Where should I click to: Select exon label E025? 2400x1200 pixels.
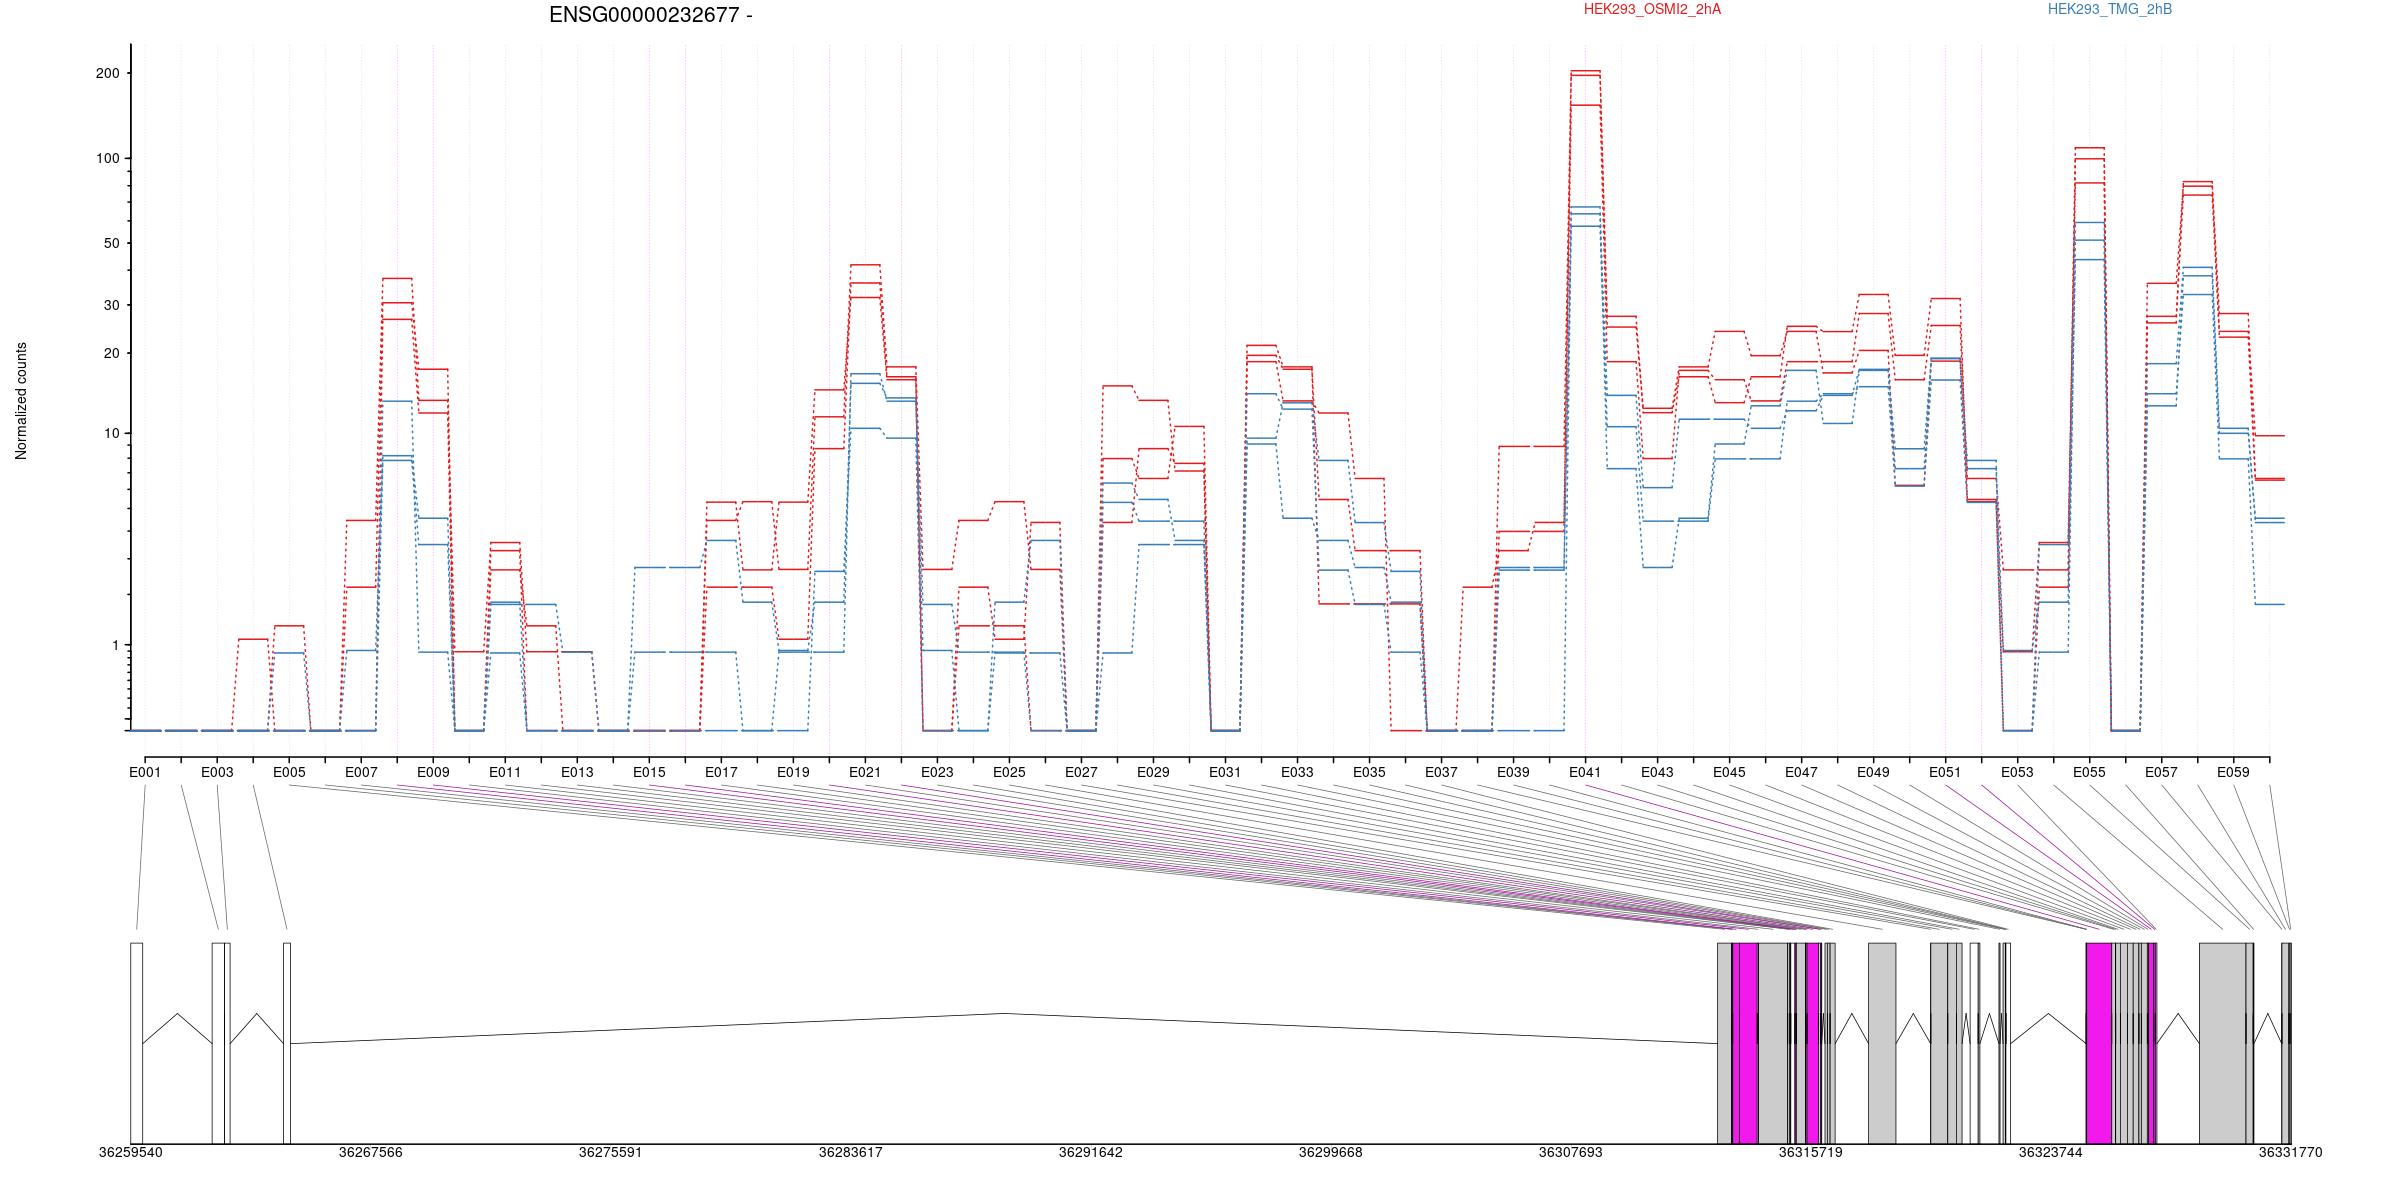click(x=1009, y=772)
